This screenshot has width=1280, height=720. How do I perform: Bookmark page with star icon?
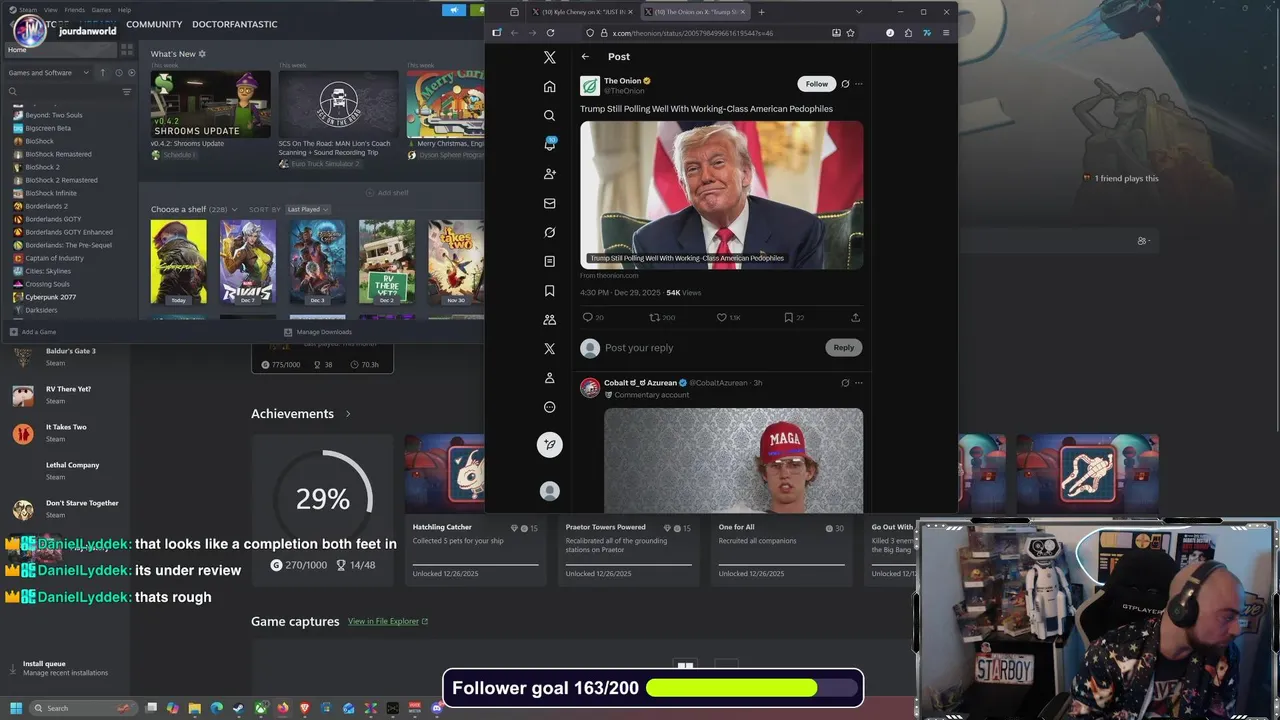tap(850, 33)
